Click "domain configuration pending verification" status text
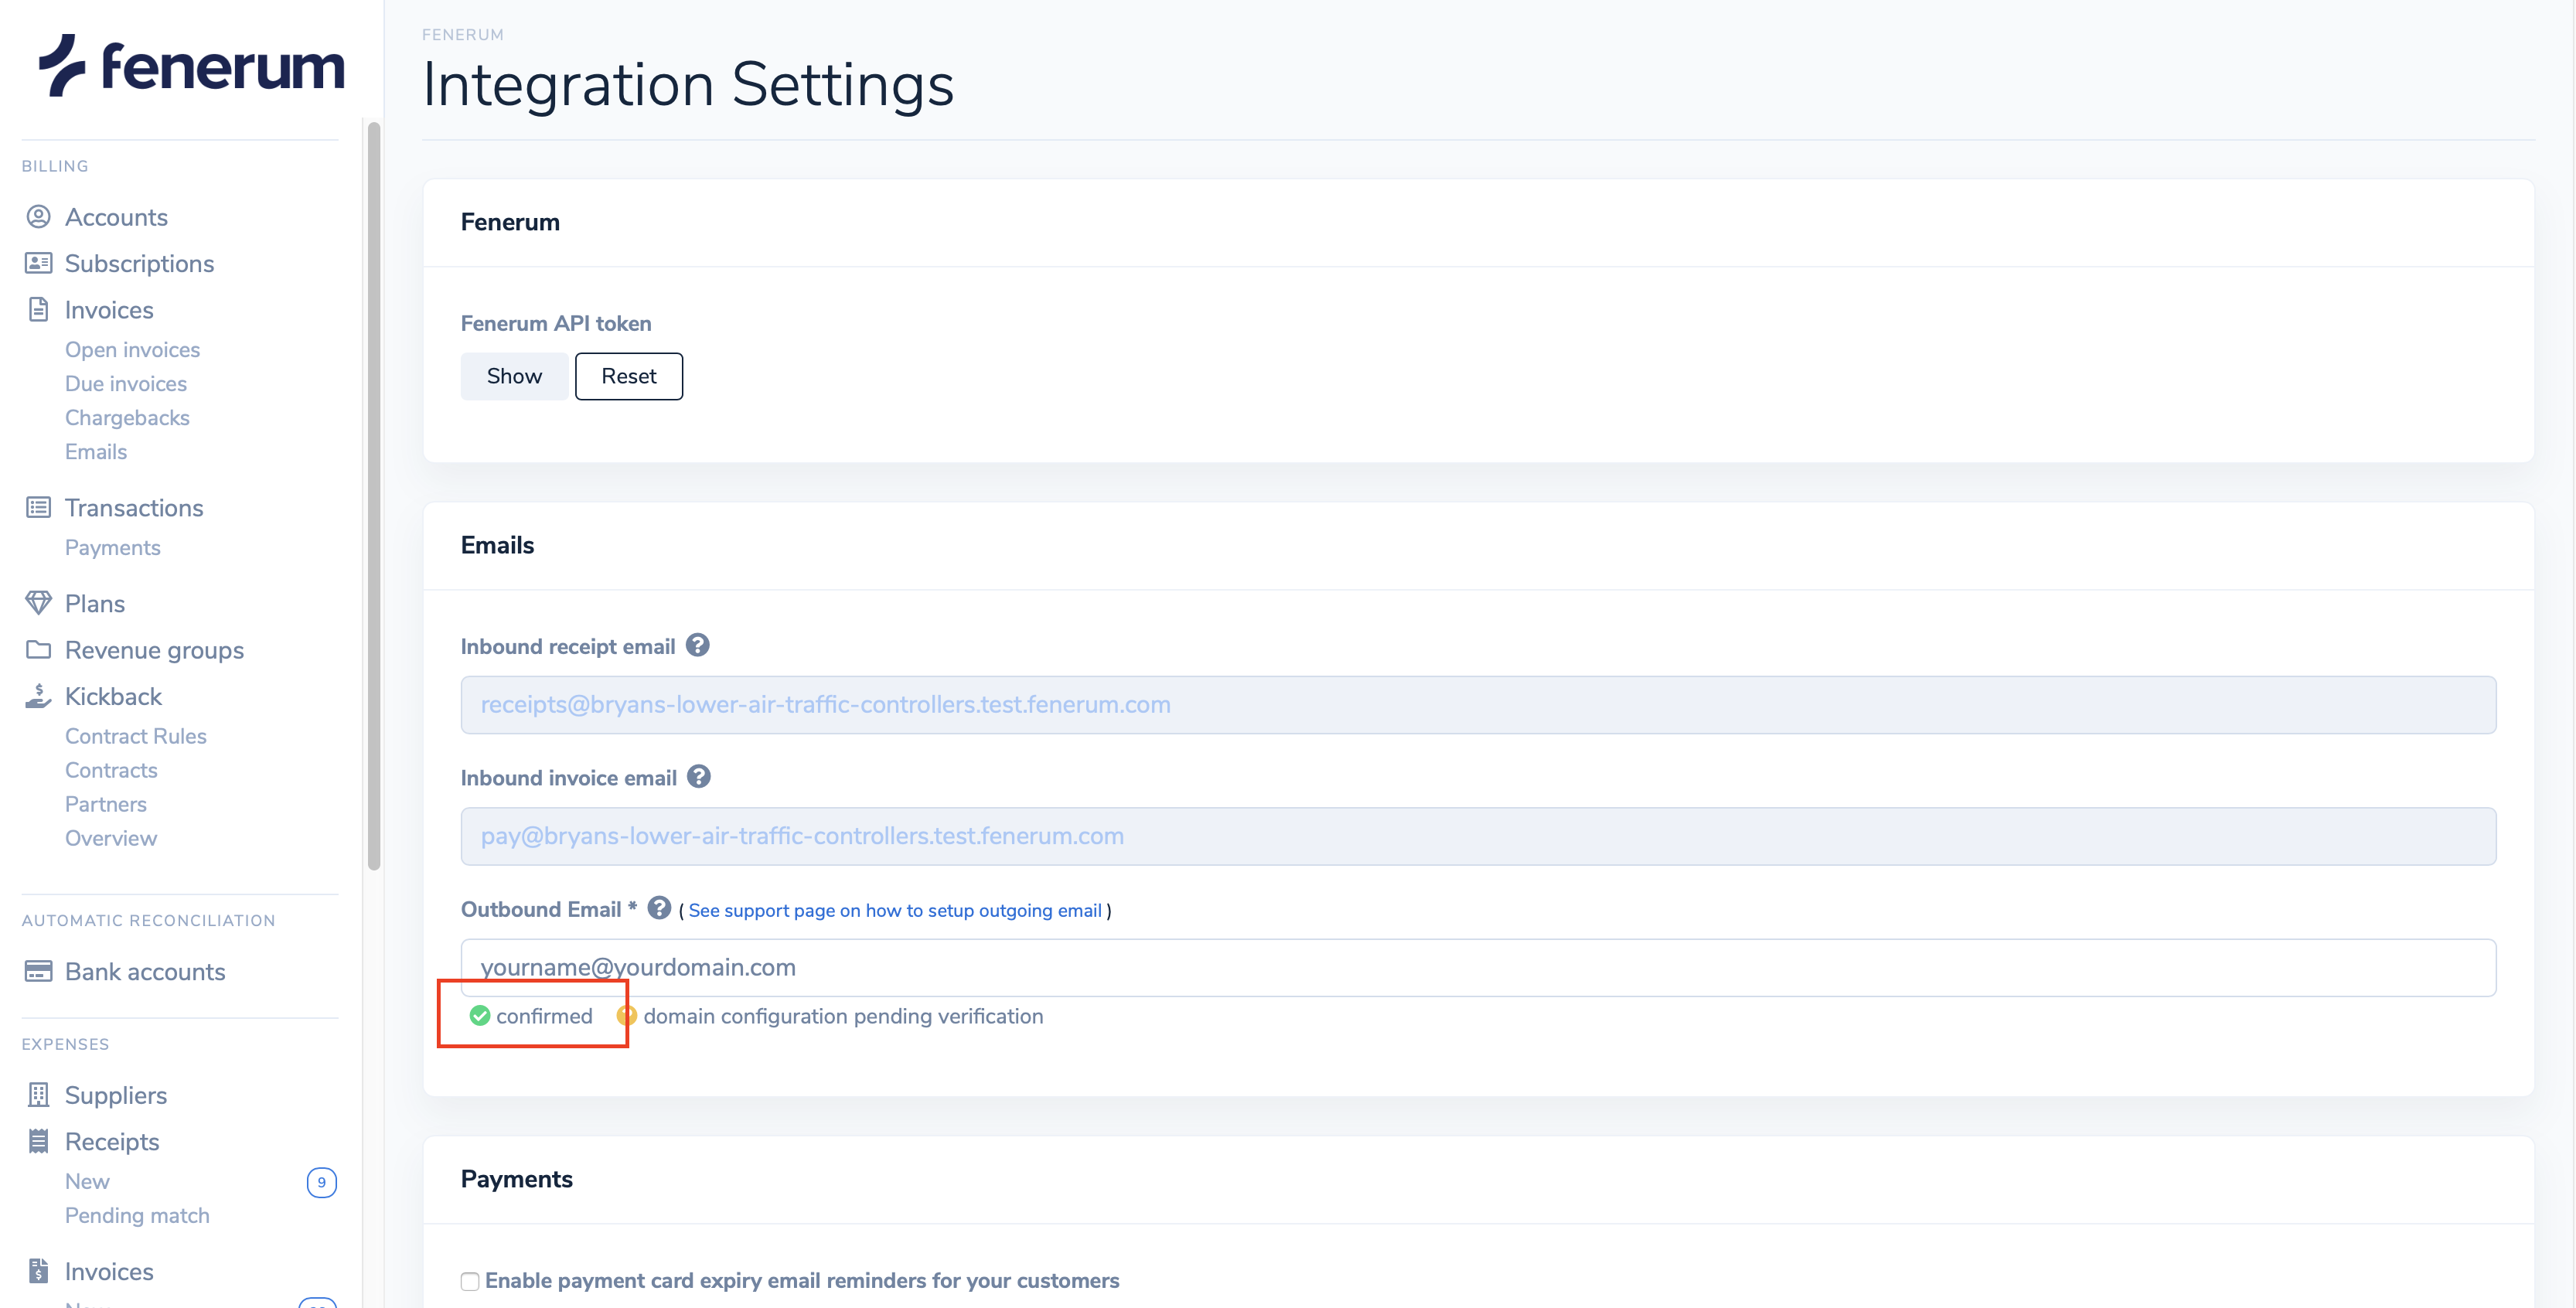 click(x=843, y=1016)
